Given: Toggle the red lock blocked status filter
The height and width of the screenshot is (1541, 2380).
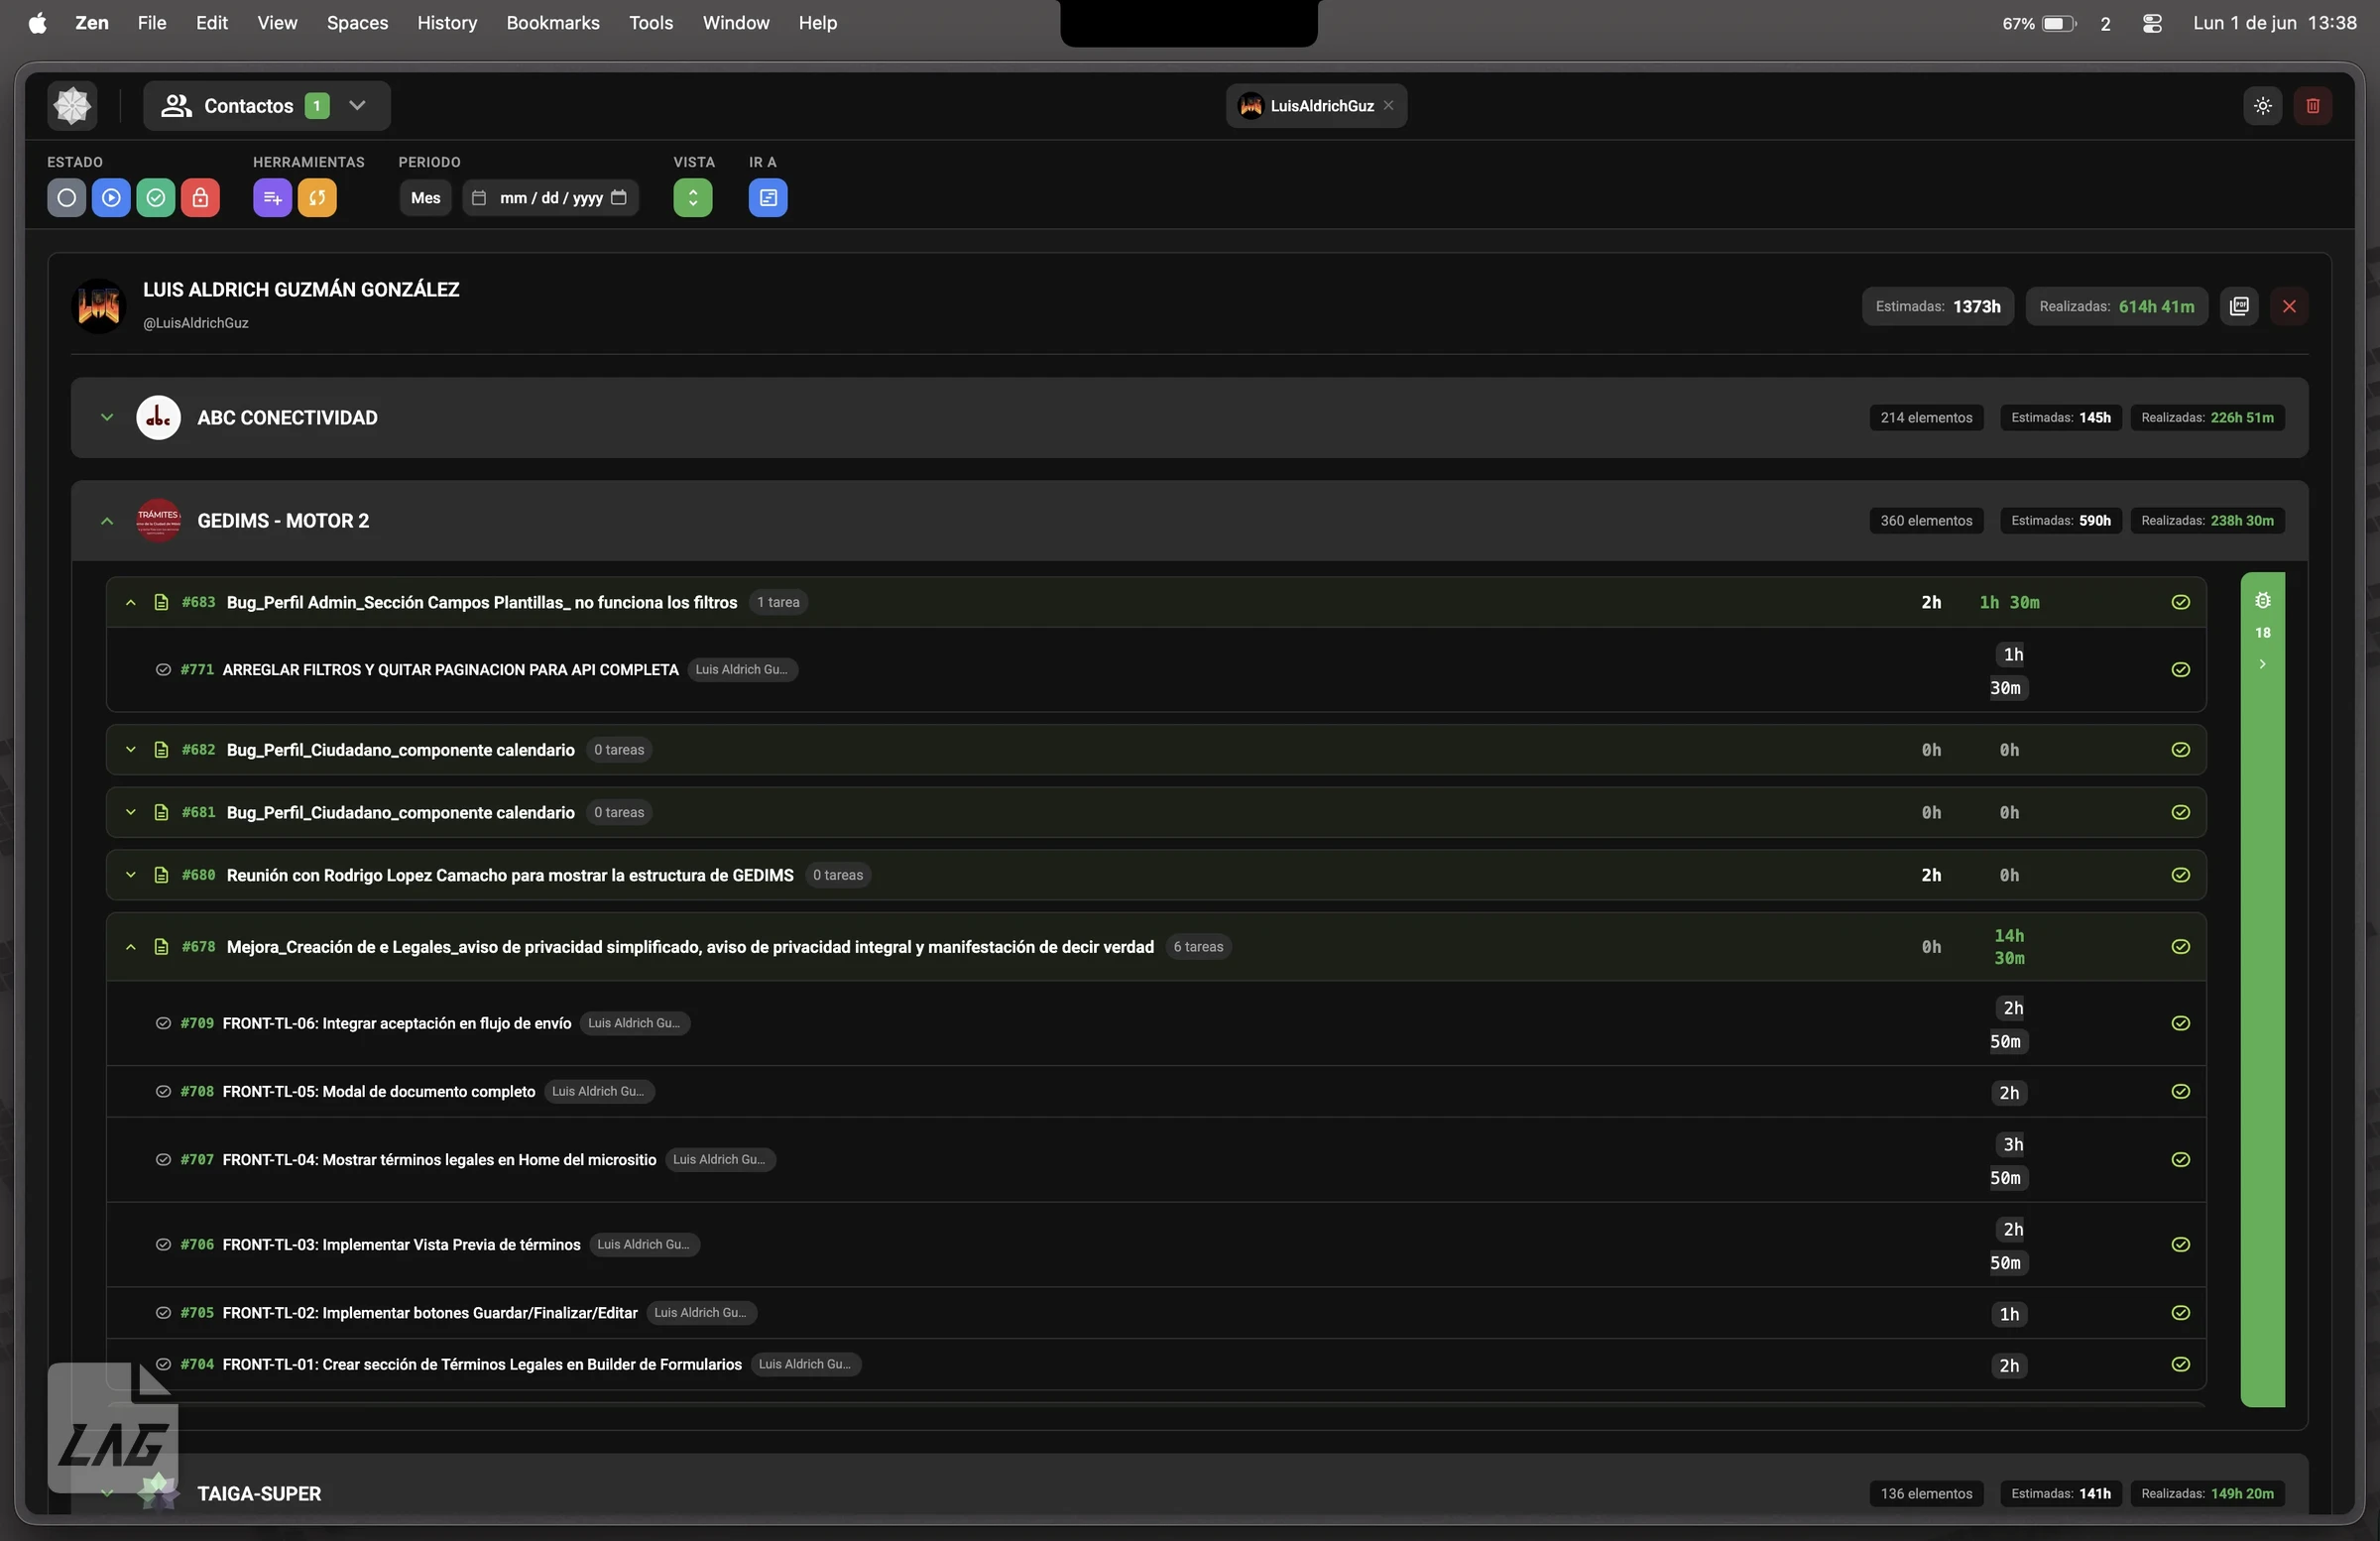Looking at the screenshot, I should coord(200,197).
